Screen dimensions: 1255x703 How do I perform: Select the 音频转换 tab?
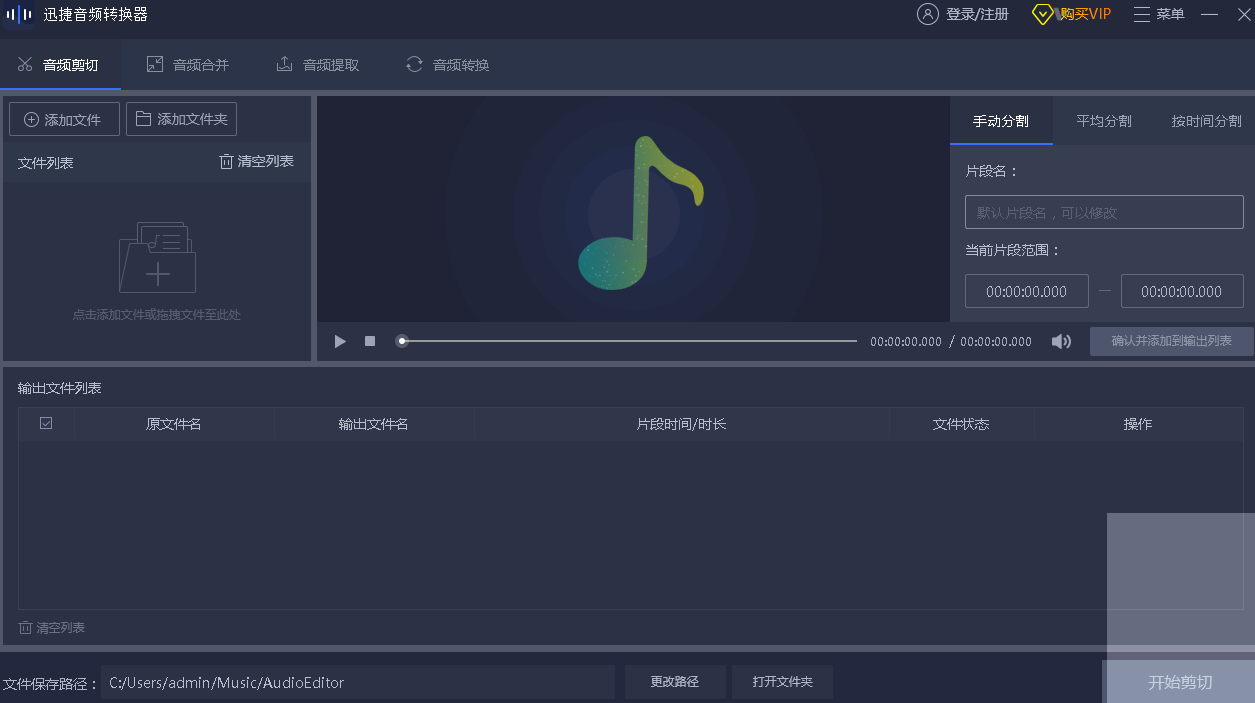point(448,65)
